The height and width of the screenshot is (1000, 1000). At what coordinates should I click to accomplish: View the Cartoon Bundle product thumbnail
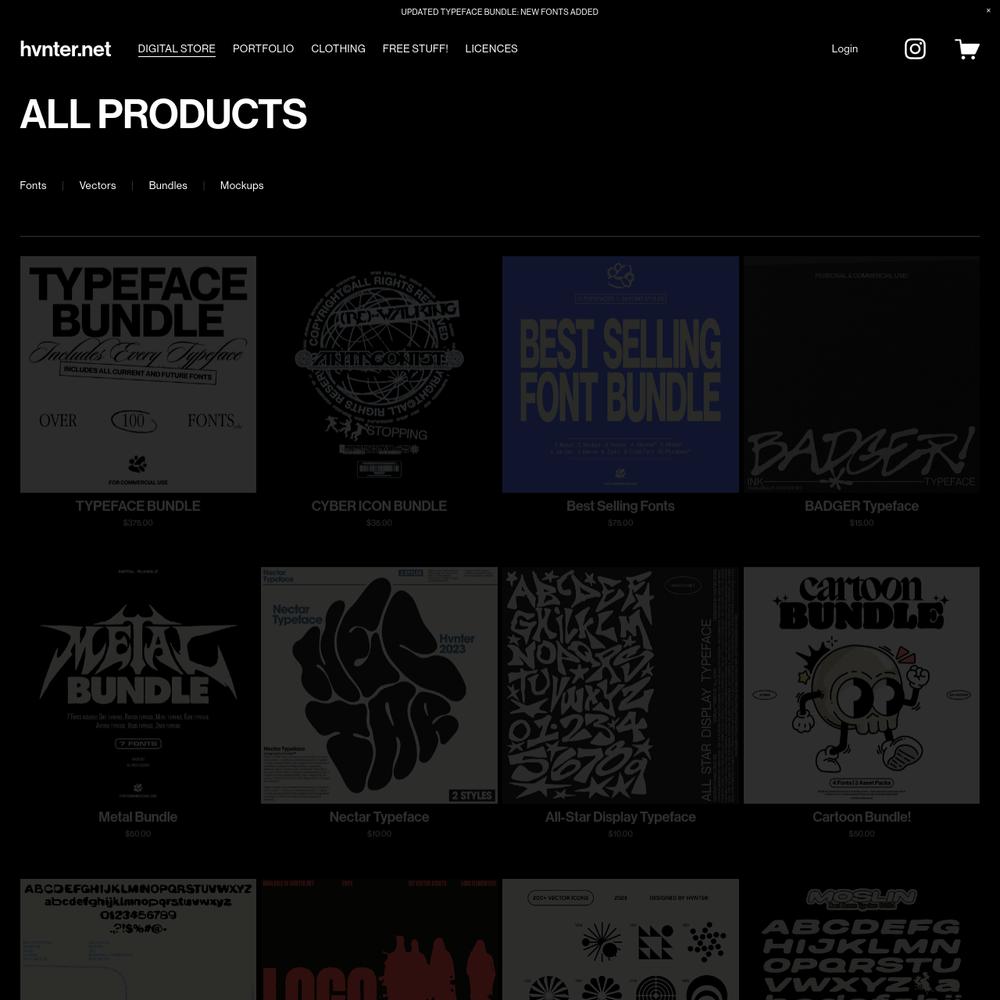point(862,685)
